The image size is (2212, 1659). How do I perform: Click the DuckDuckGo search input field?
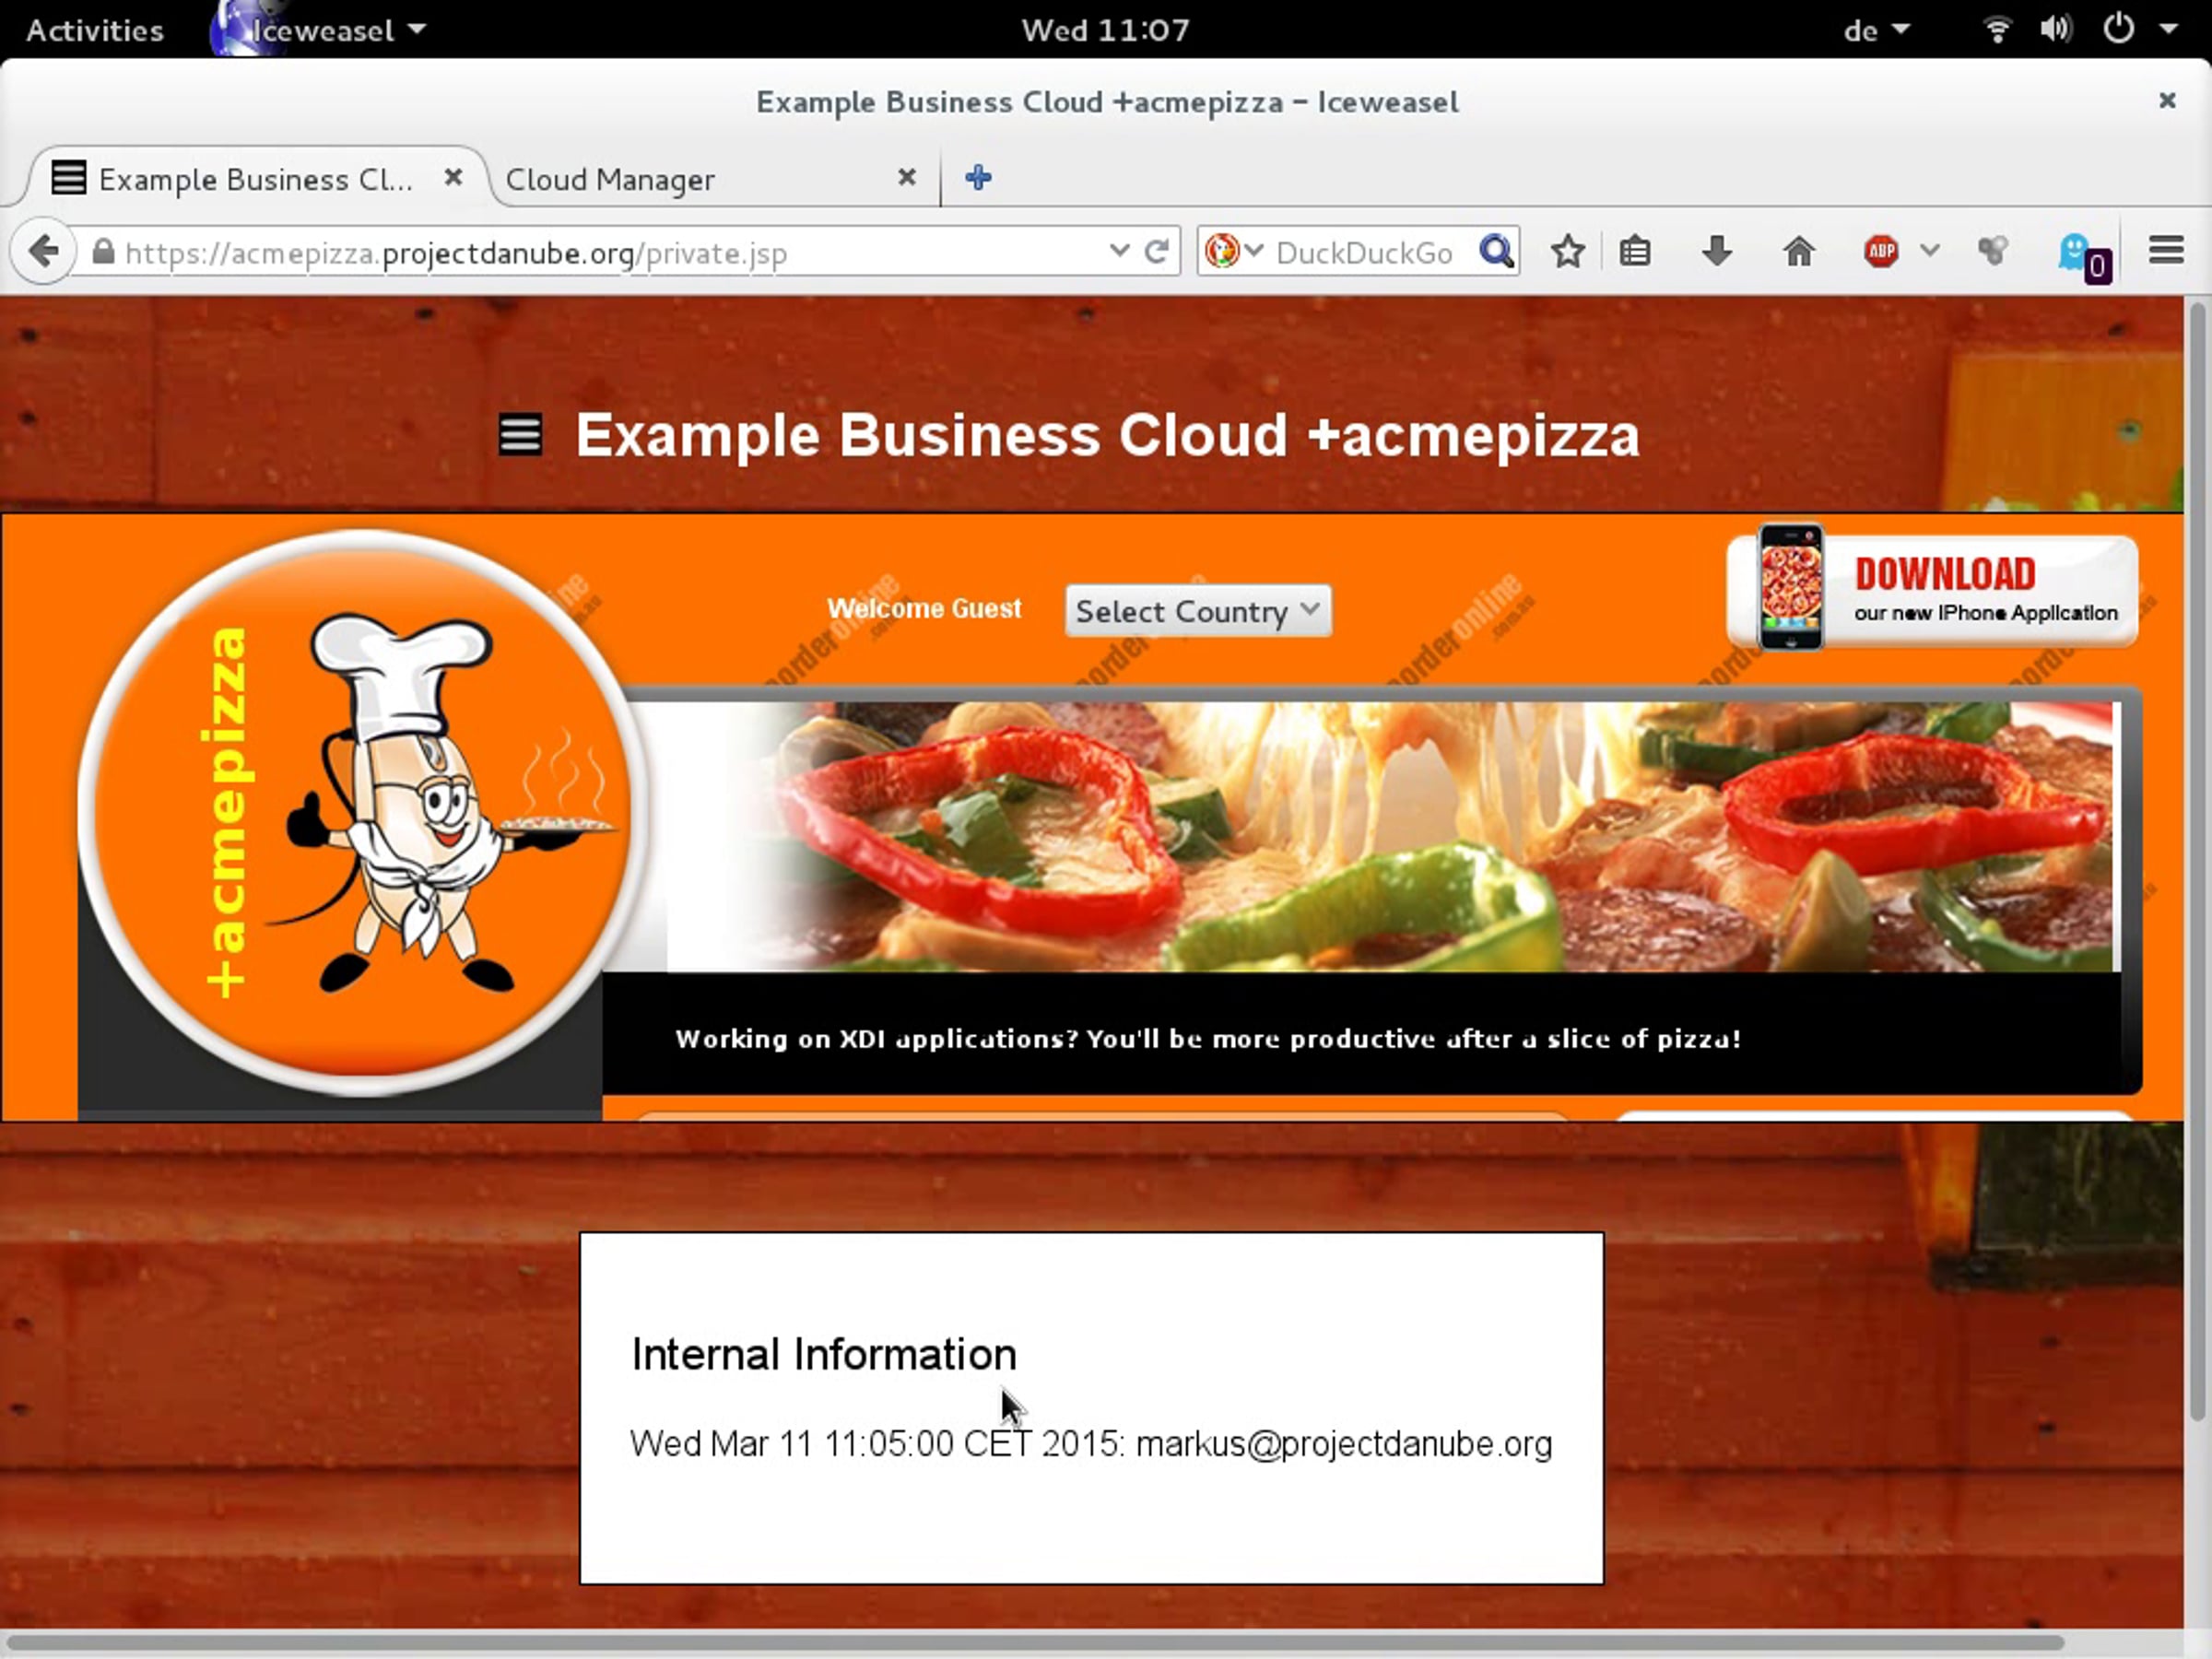tap(1364, 253)
